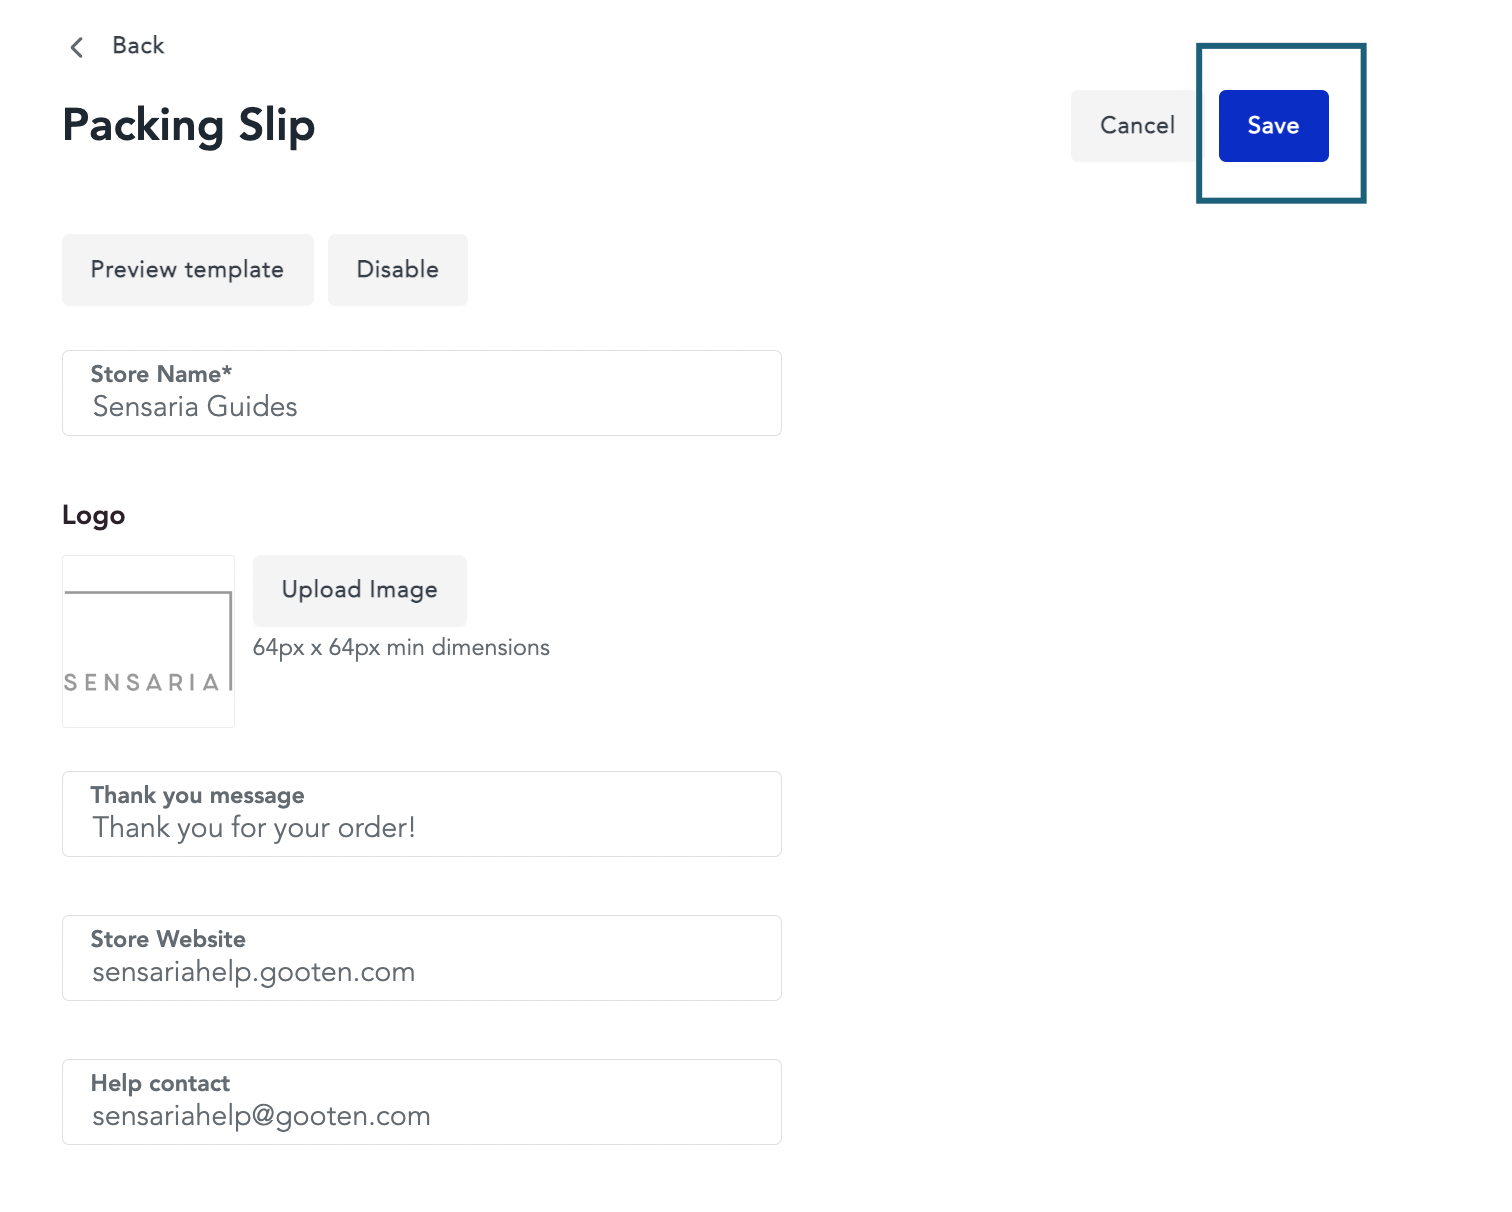
Task: Edit the Thank you message field
Action: (422, 814)
